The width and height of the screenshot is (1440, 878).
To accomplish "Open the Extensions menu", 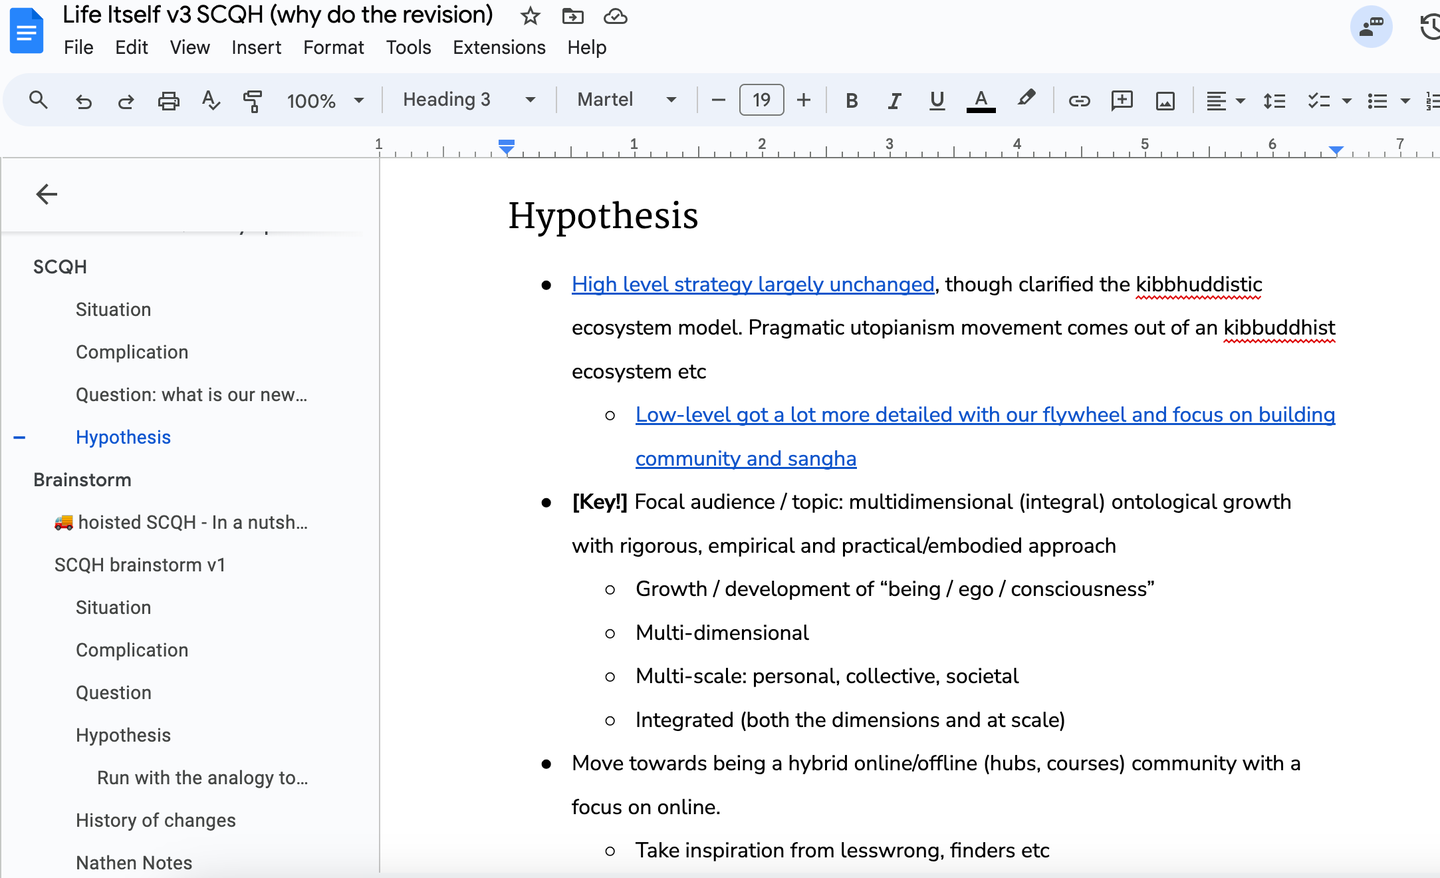I will [499, 47].
